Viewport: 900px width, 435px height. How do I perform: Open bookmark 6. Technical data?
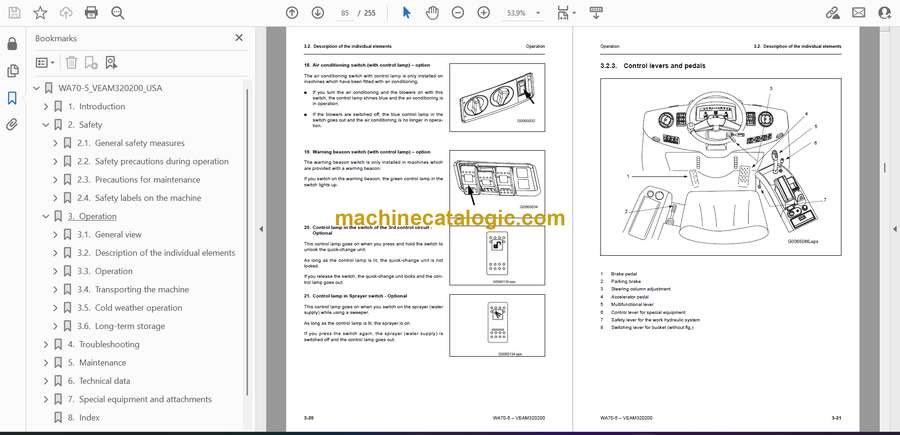(x=99, y=381)
